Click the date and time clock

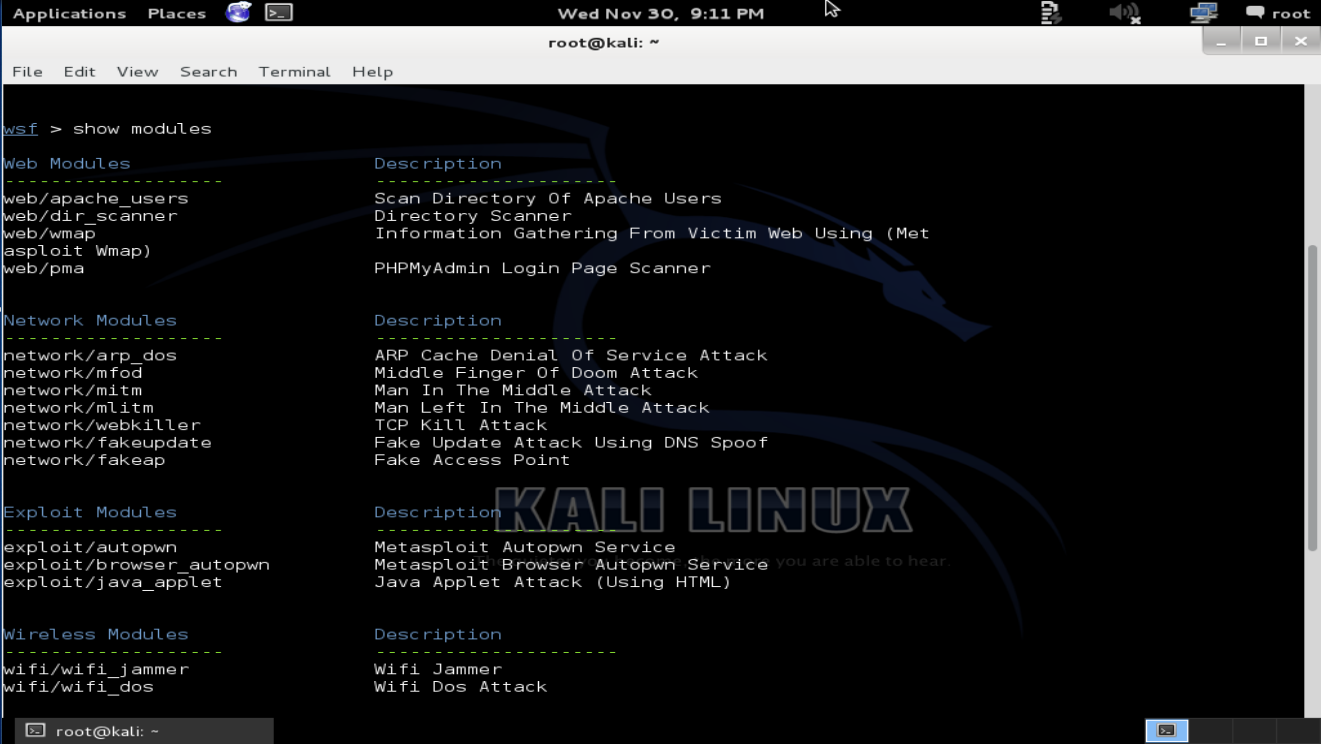click(x=660, y=13)
